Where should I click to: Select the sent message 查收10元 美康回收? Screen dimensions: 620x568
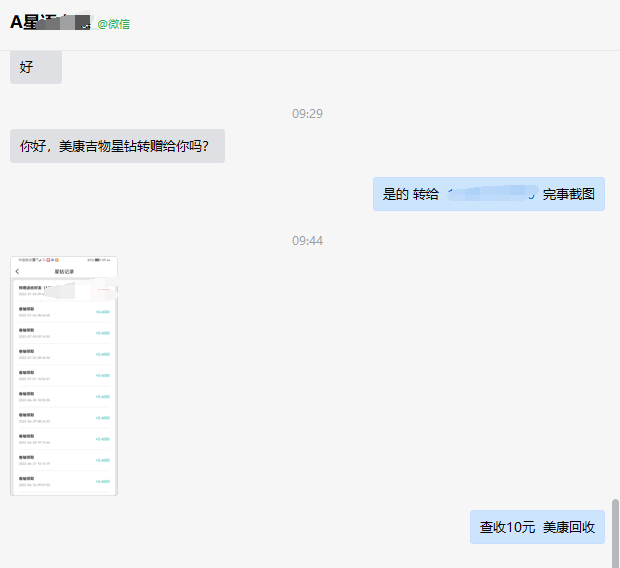537,527
